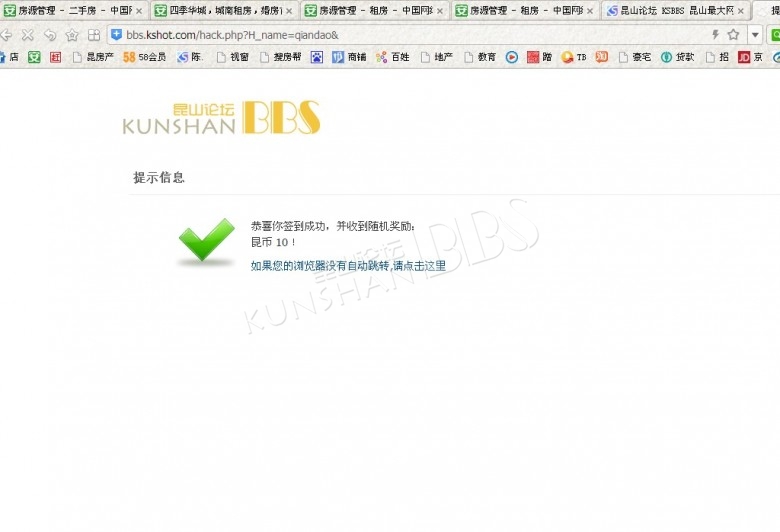The width and height of the screenshot is (780, 532).
Task: Click the star icon beside the restore arrow
Action: [72, 35]
